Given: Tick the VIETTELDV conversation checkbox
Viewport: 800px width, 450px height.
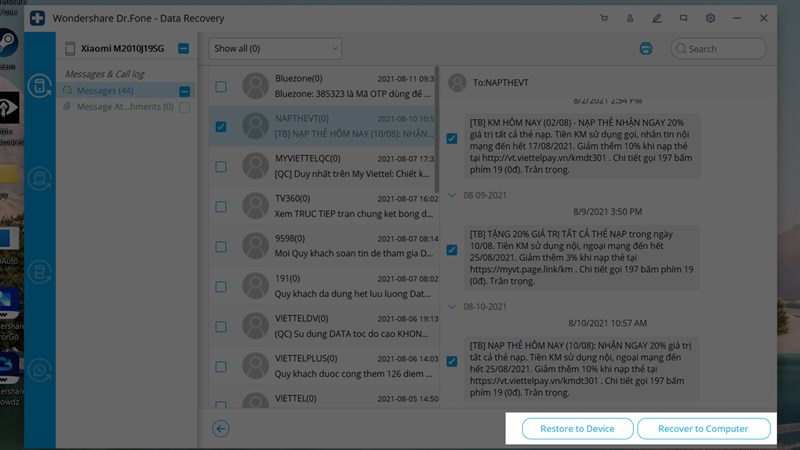Looking at the screenshot, I should [x=221, y=327].
